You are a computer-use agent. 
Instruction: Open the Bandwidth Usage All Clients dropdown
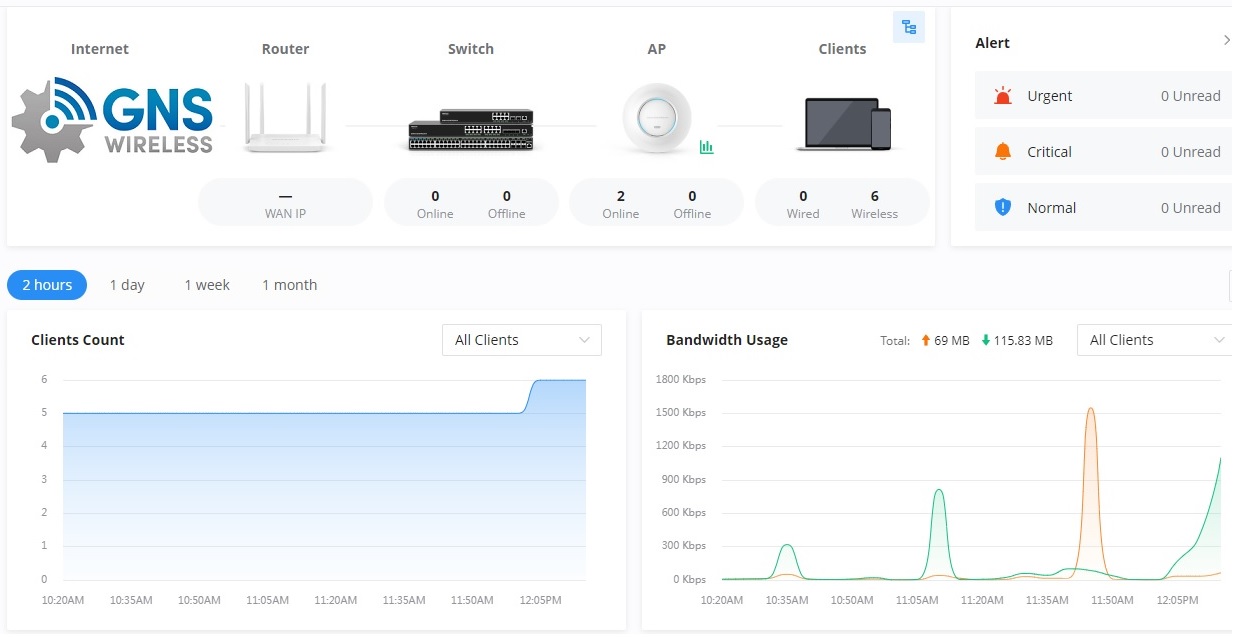(x=1156, y=340)
